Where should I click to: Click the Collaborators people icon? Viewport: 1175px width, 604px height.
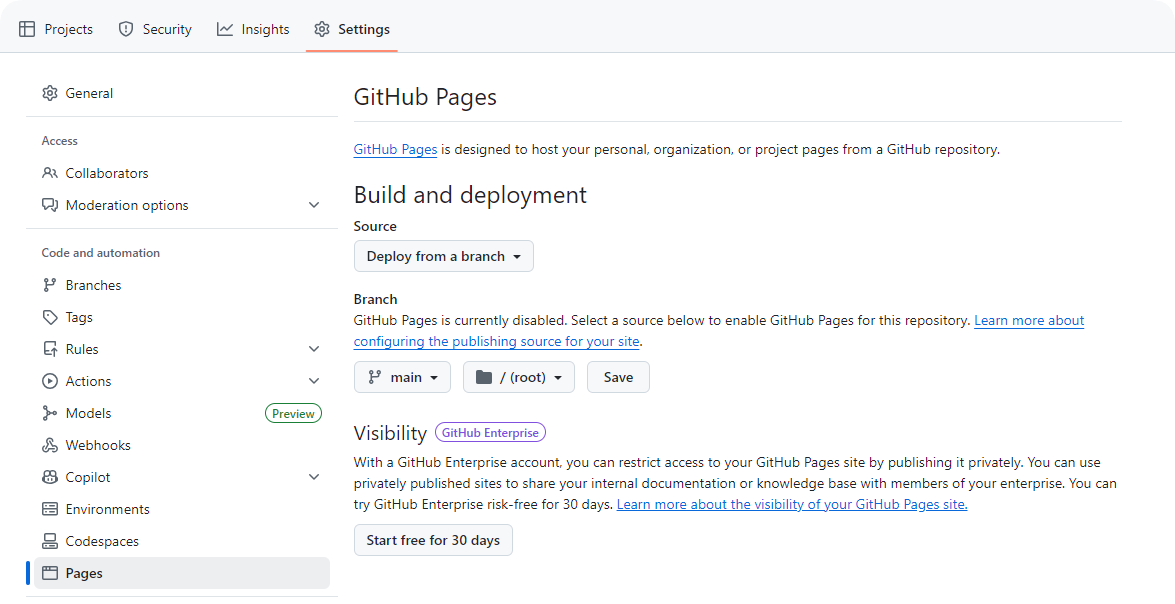(50, 173)
